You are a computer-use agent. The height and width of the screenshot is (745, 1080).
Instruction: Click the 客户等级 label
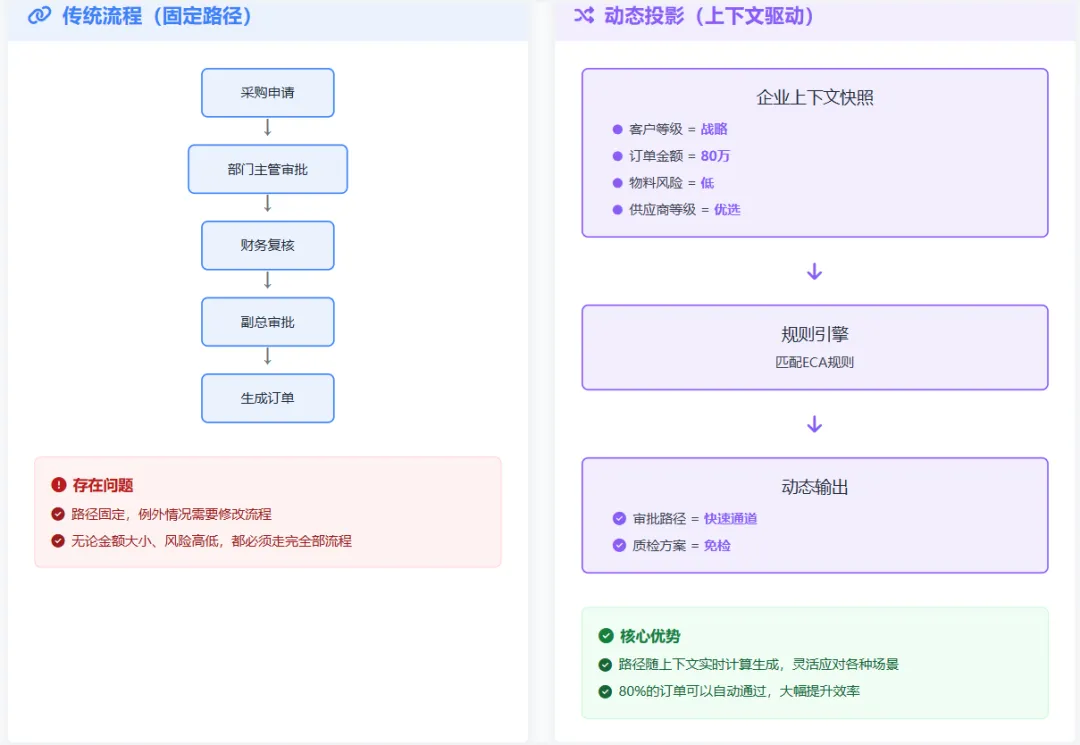[x=656, y=129]
